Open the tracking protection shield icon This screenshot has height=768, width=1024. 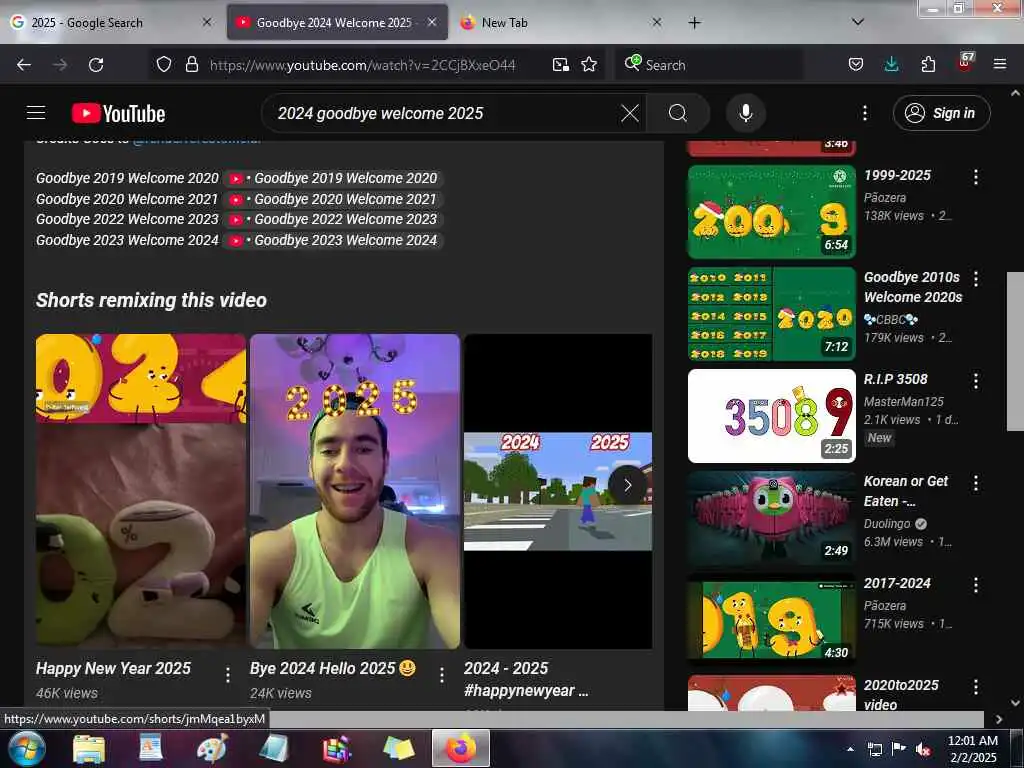pyautogui.click(x=164, y=65)
